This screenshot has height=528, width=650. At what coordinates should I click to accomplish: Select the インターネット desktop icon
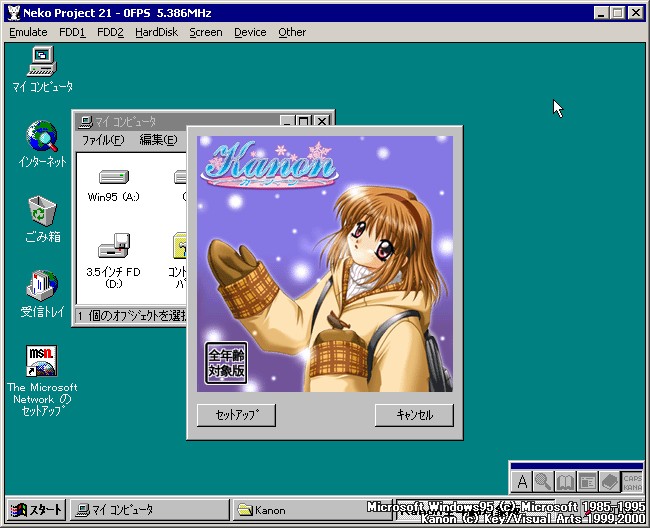click(x=42, y=144)
